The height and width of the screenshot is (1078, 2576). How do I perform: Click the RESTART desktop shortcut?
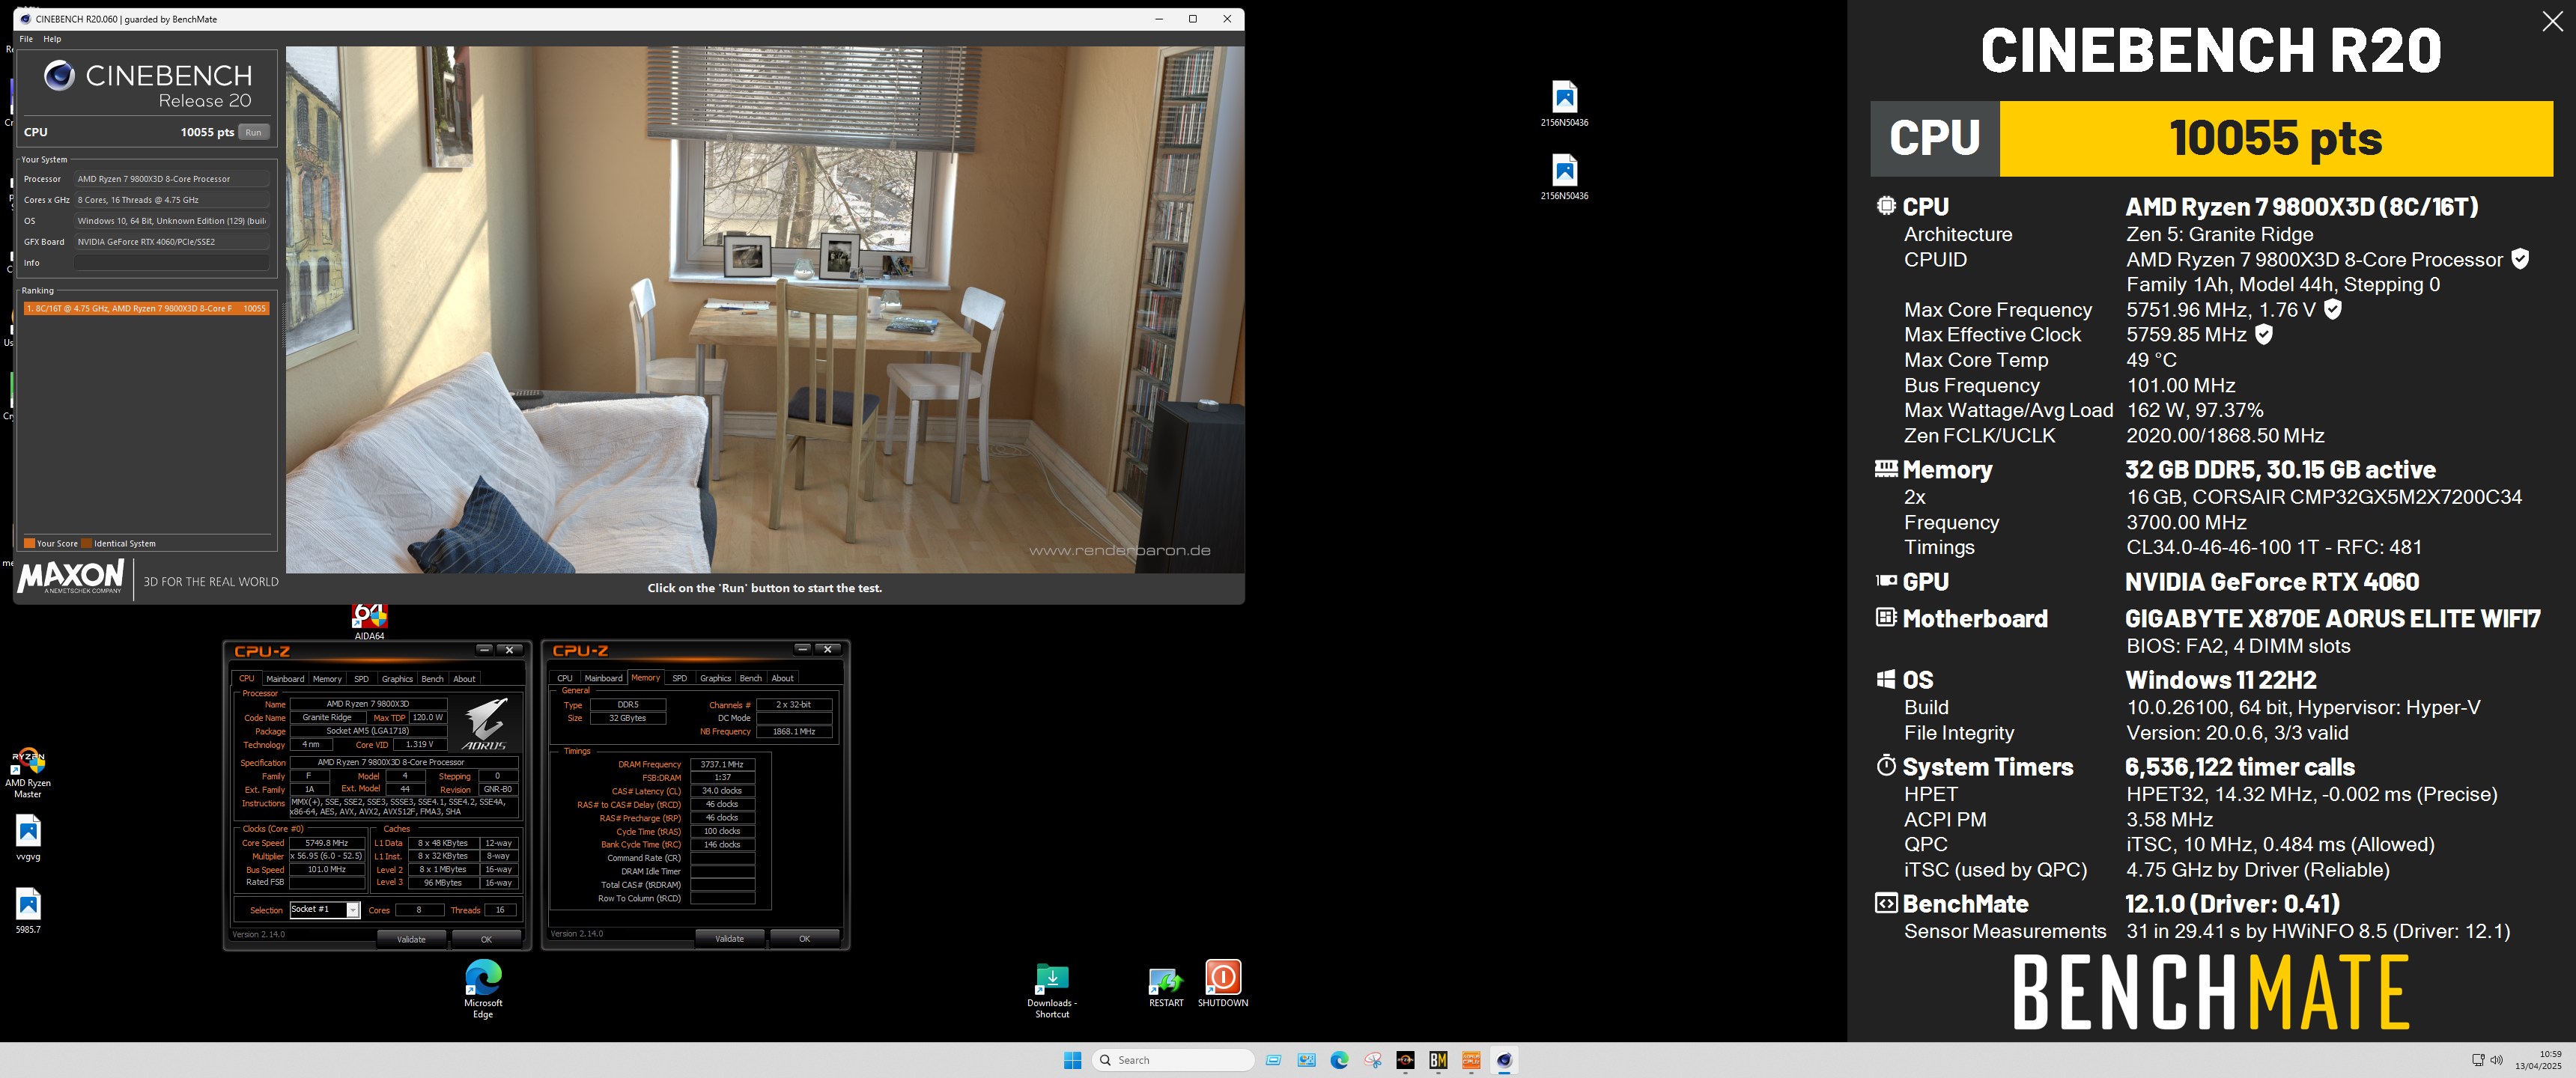[x=1166, y=987]
